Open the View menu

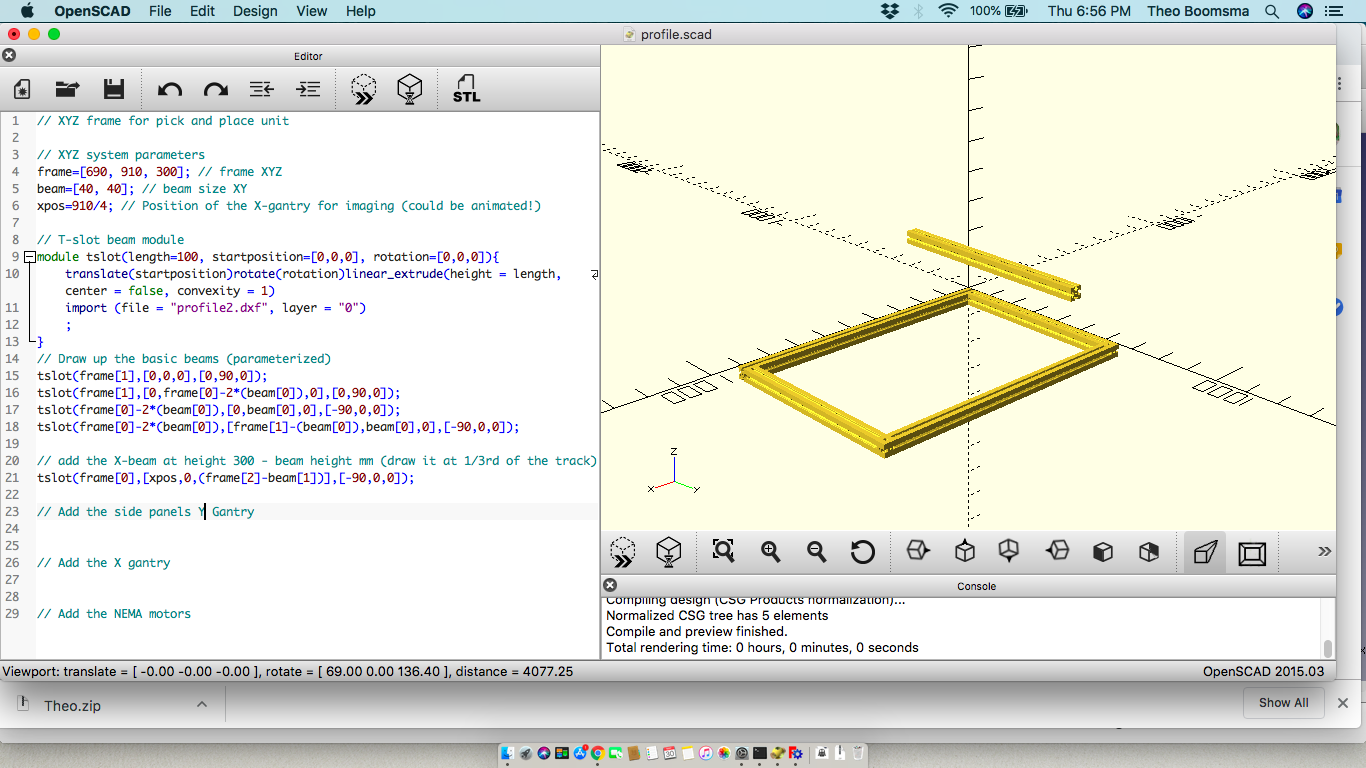point(311,11)
